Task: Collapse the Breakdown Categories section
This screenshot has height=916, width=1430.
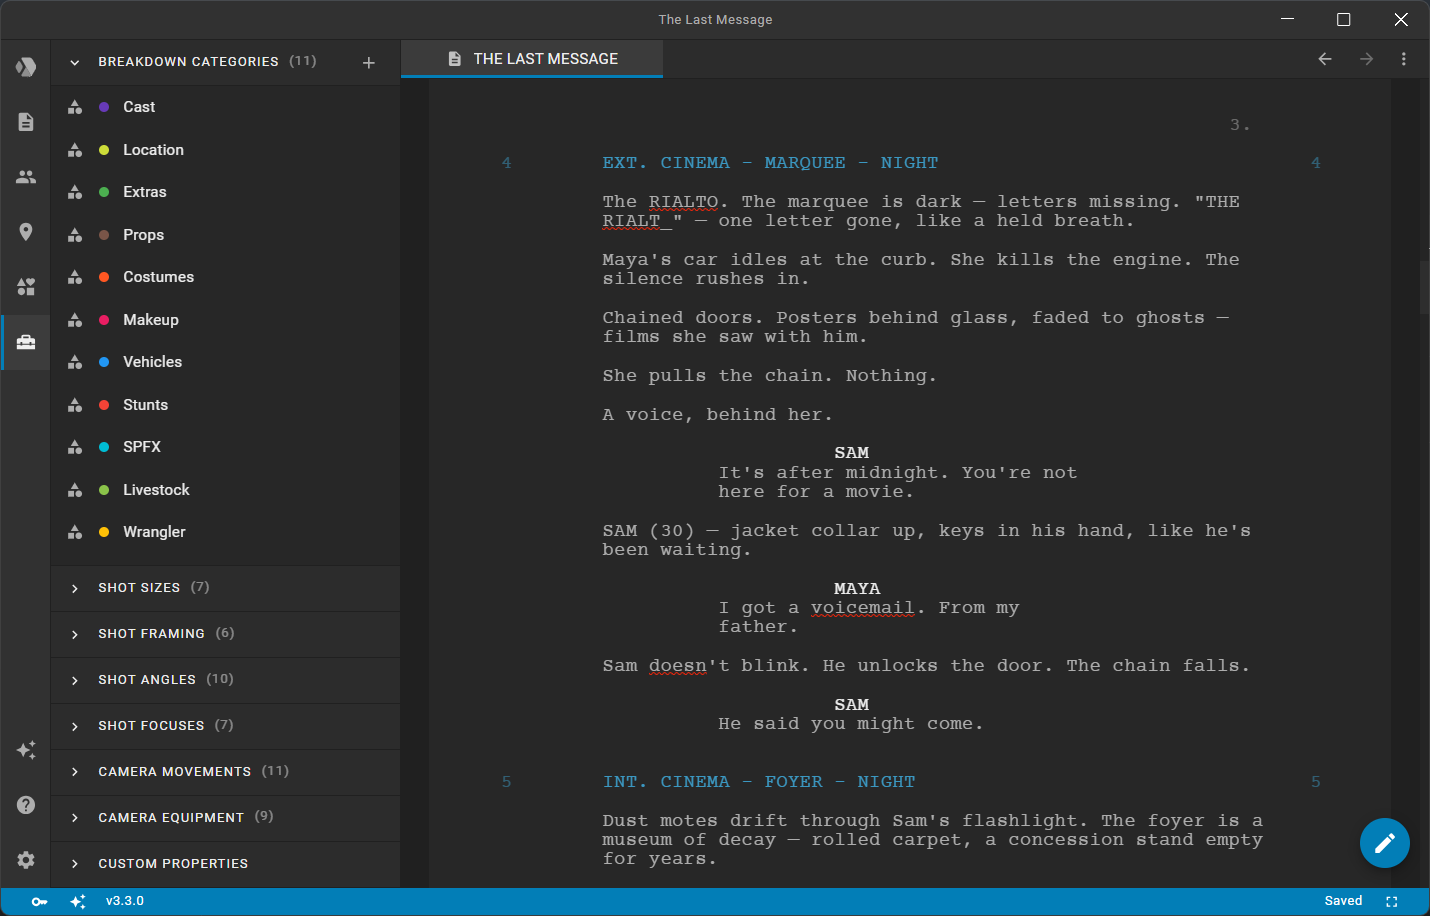Action: [x=75, y=62]
